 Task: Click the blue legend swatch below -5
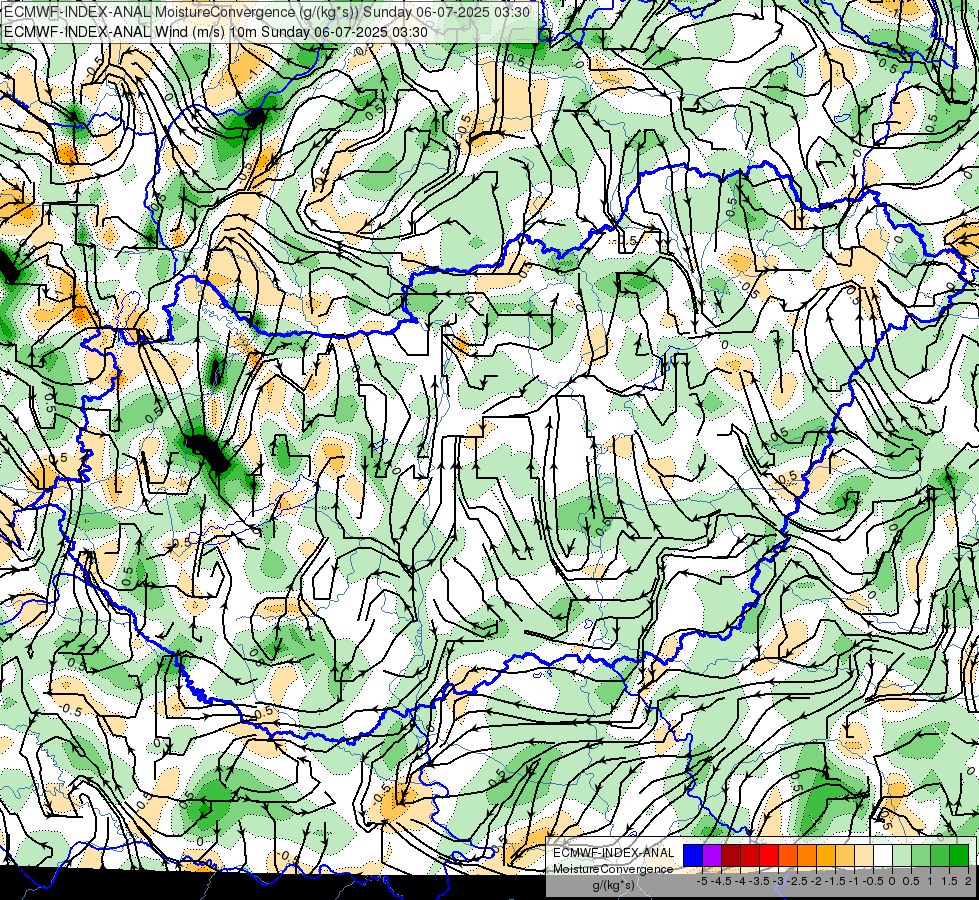coord(693,855)
